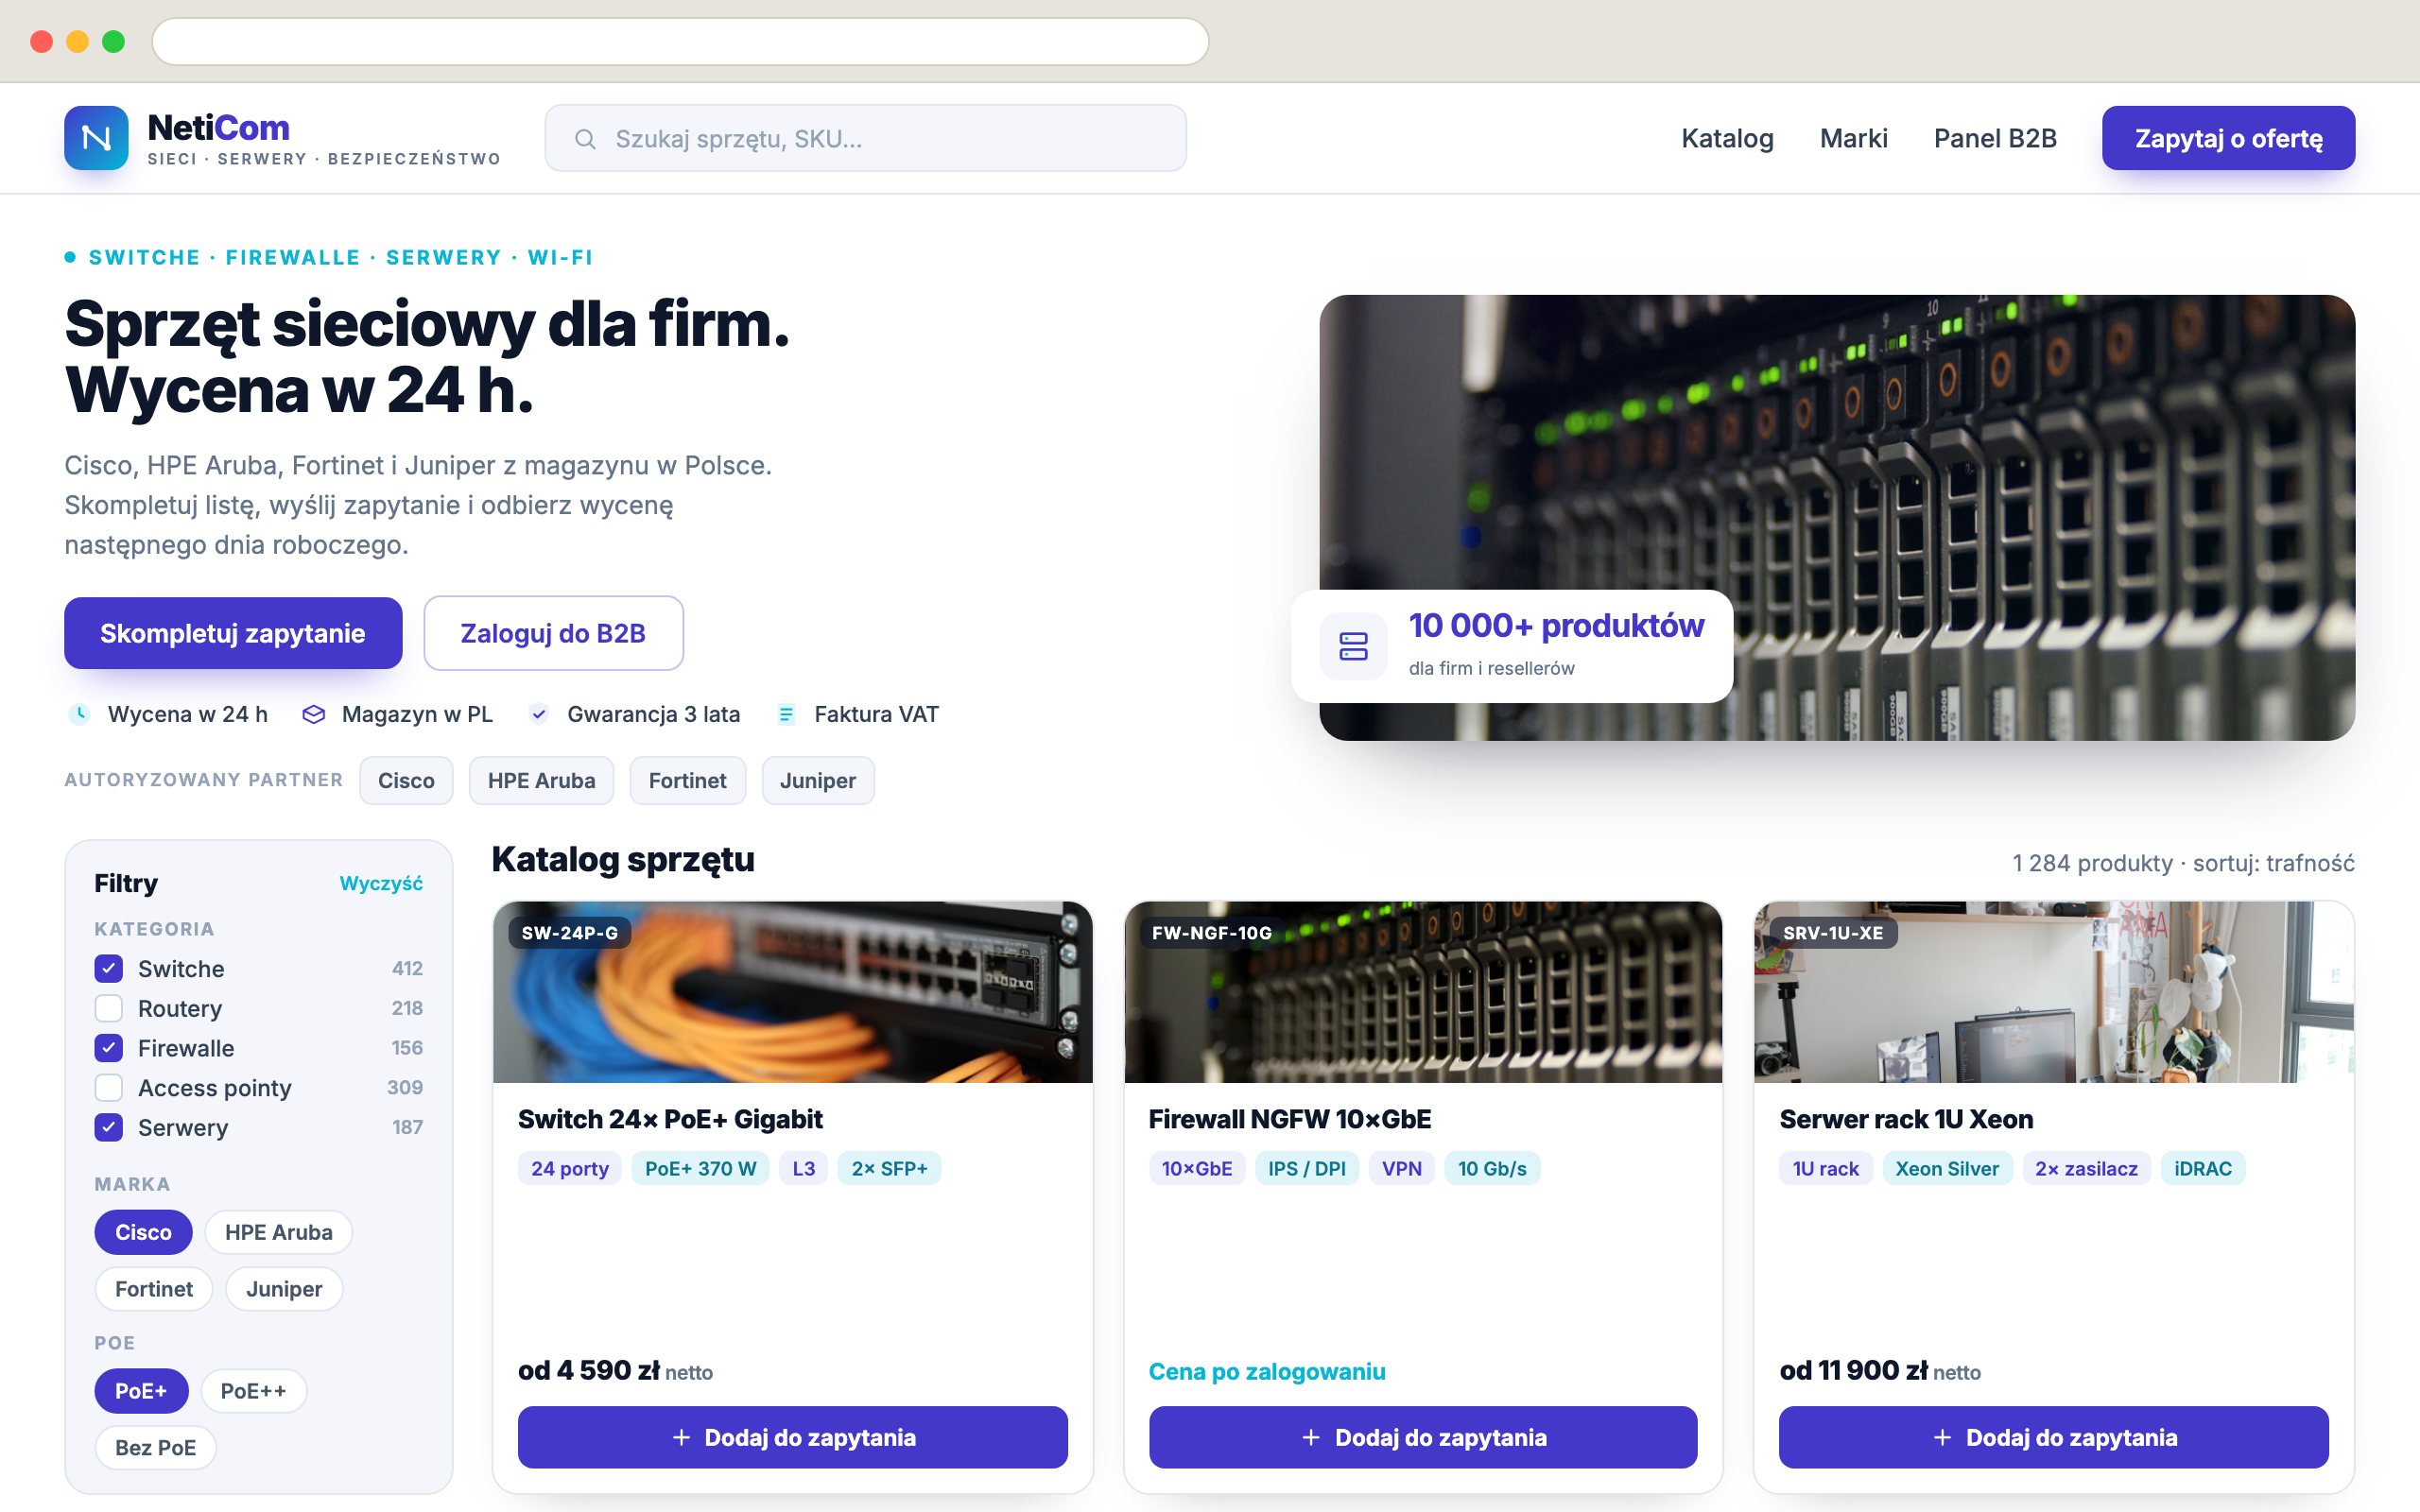
Task: Click the server icon beside 10 000+ produktów
Action: [x=1353, y=646]
